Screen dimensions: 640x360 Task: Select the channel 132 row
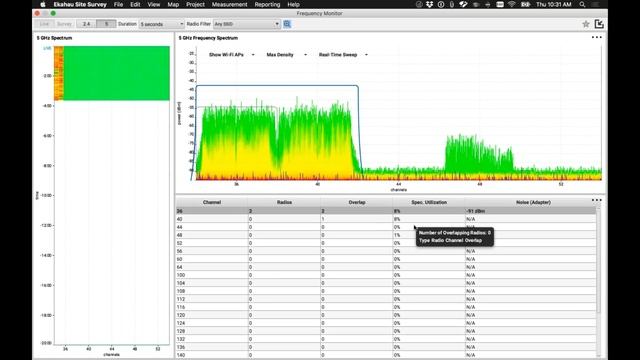386,339
